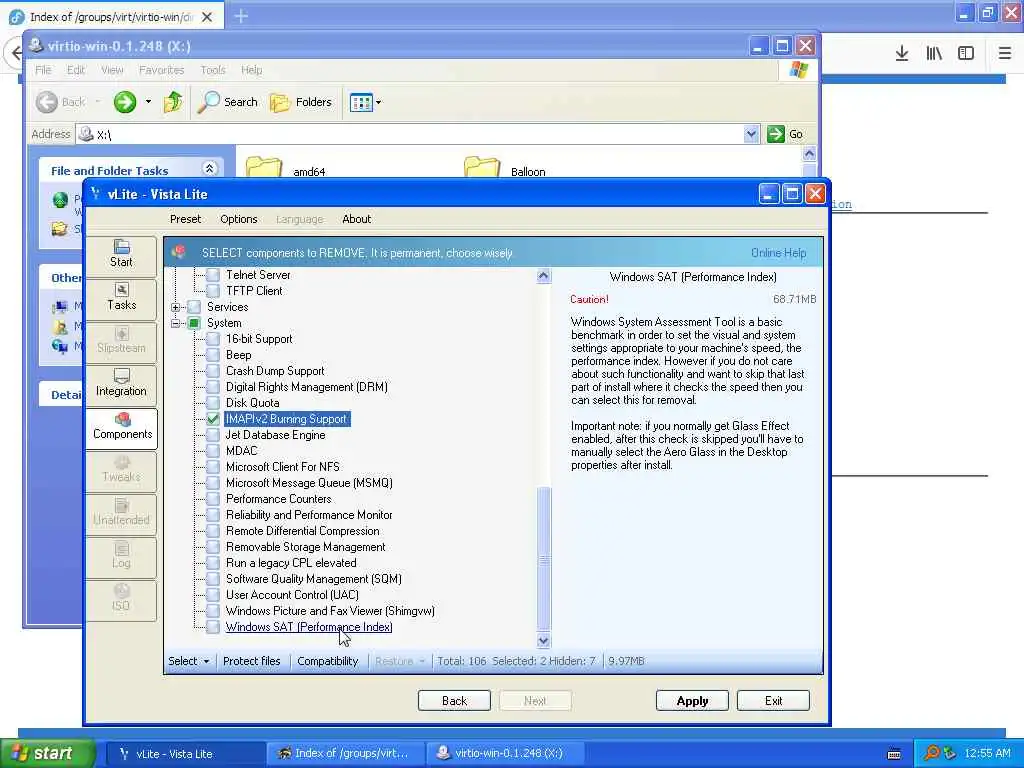Click the browser downloads arrow icon
This screenshot has width=1024, height=768.
[x=902, y=53]
